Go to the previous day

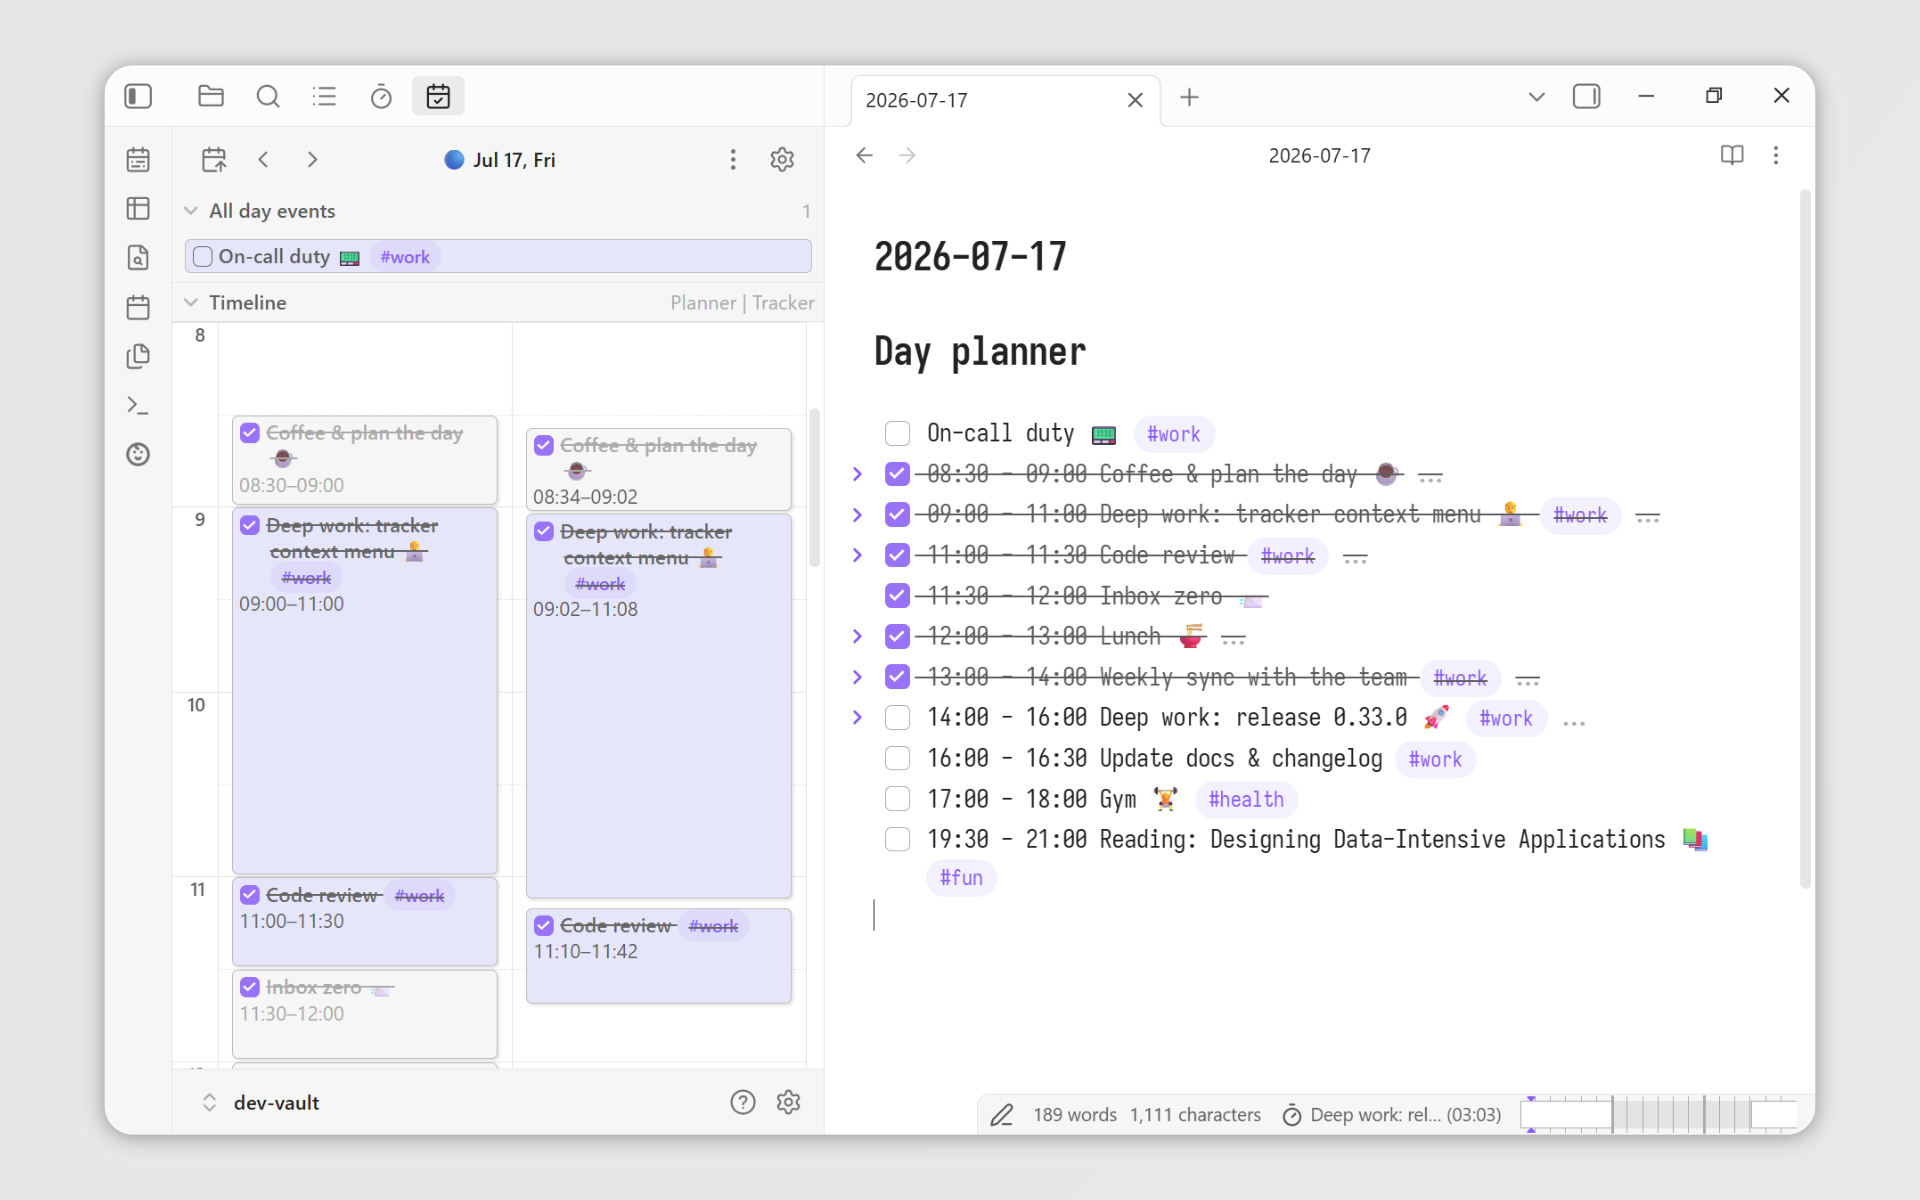[x=263, y=159]
